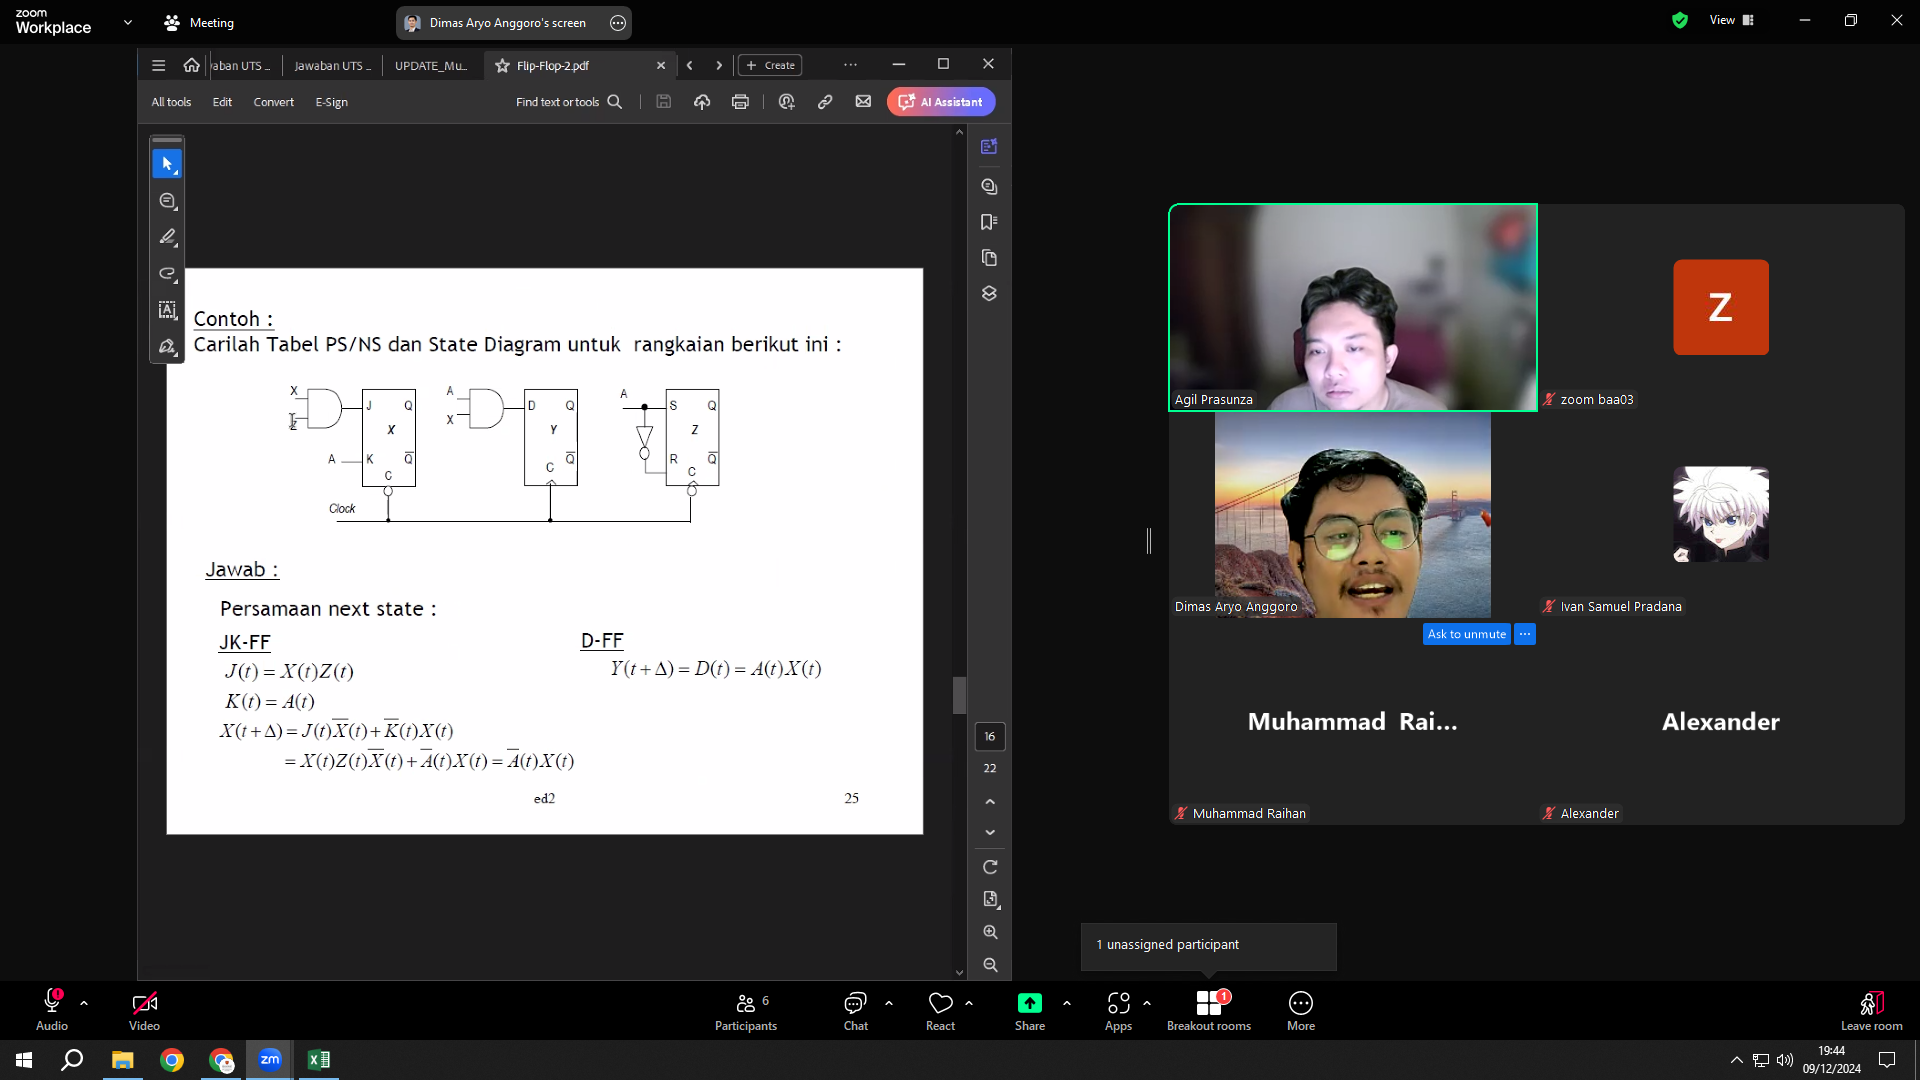This screenshot has width=1920, height=1080.
Task: Open Breakout rooms
Action: tap(1209, 1011)
